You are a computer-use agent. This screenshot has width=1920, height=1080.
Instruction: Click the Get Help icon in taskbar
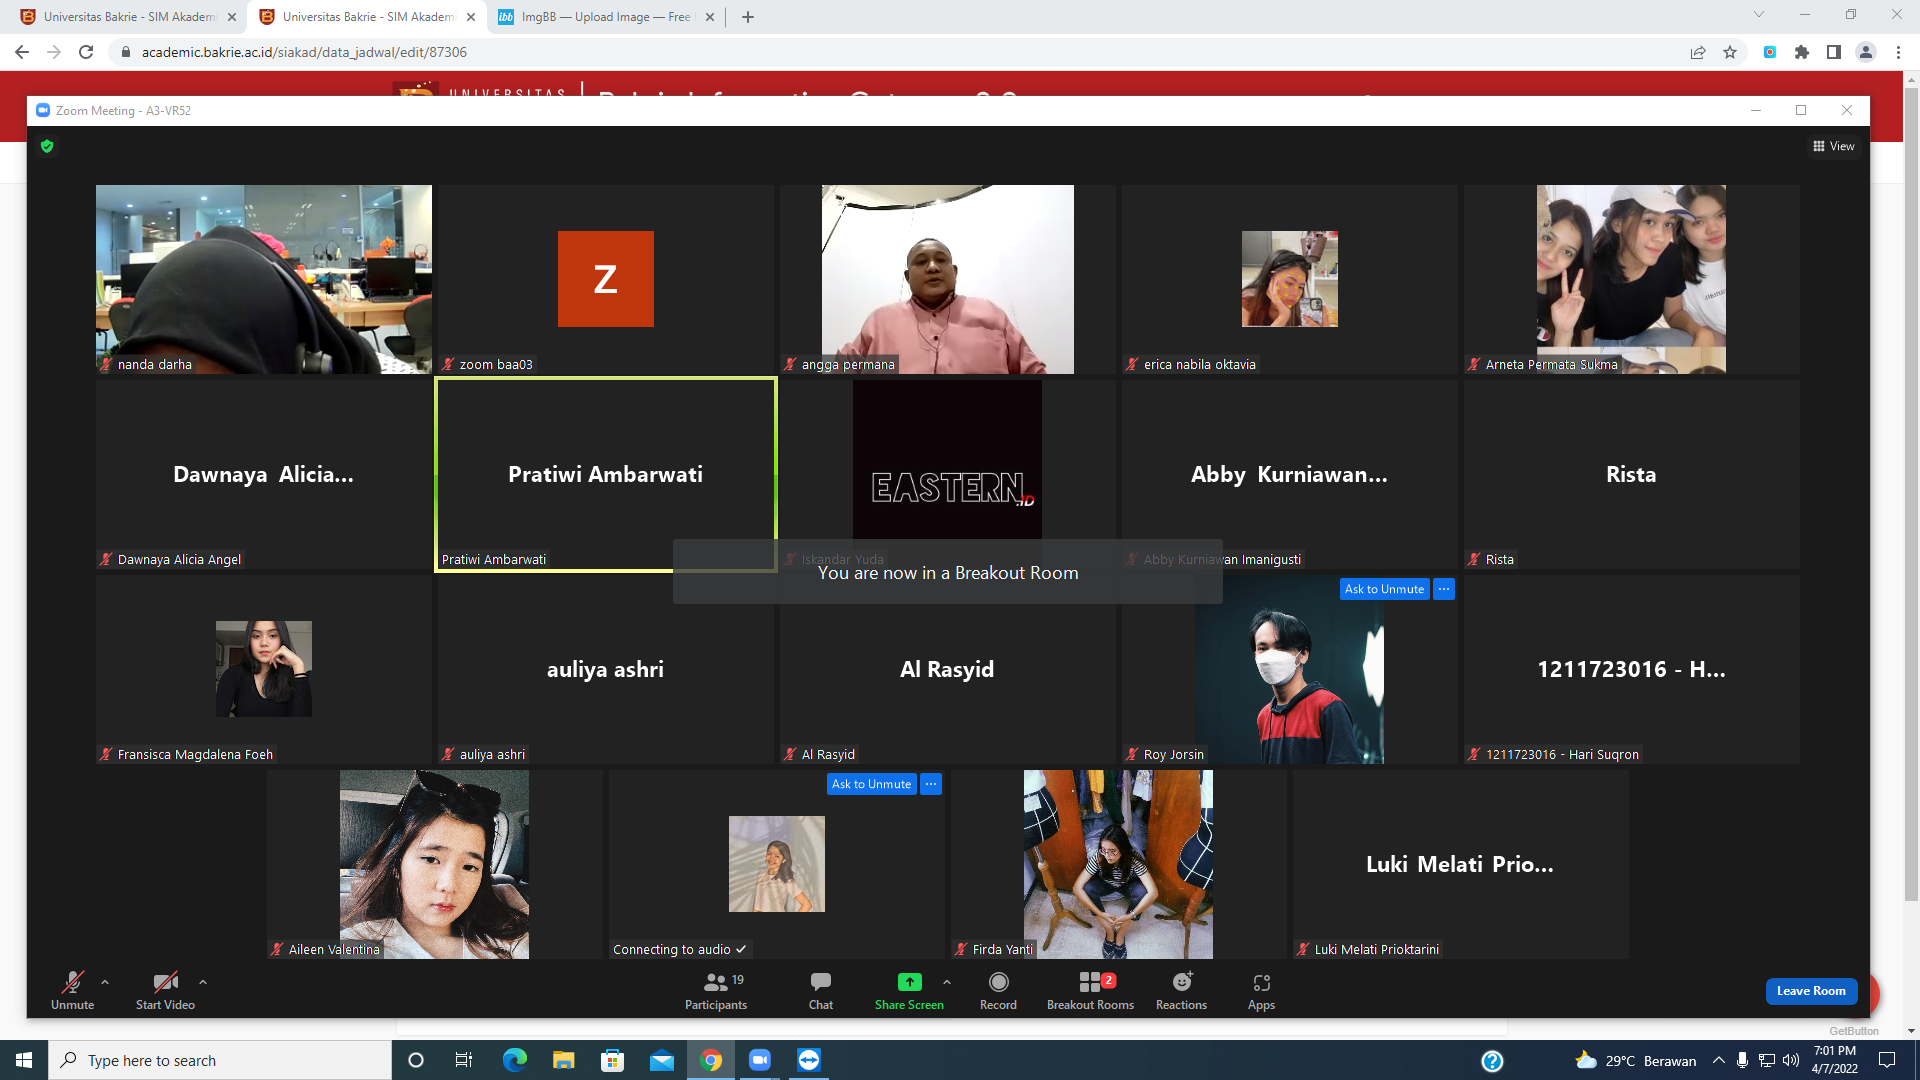click(x=1492, y=1061)
